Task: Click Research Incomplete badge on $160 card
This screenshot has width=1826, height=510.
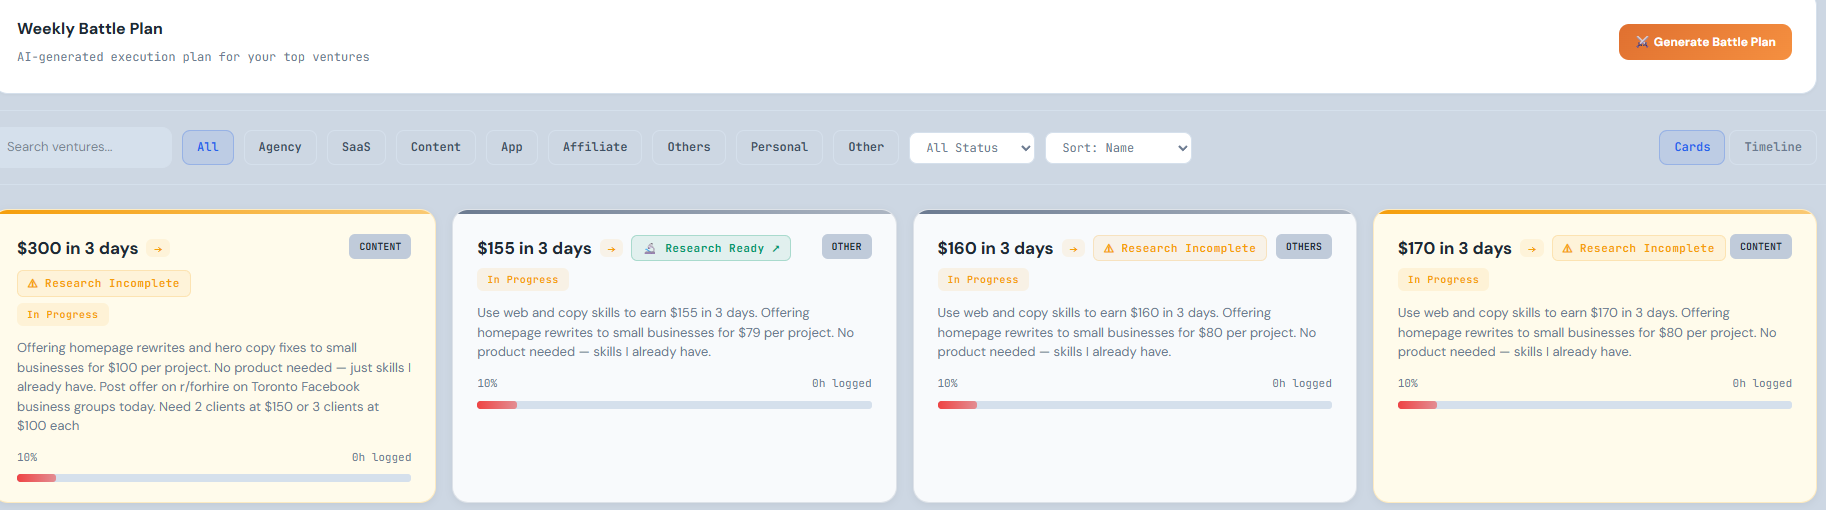Action: [x=1180, y=248]
